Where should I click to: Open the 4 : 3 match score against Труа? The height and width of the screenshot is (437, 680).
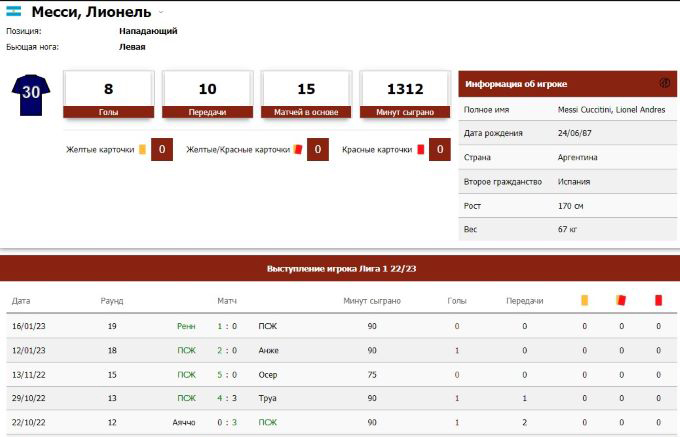(x=227, y=398)
